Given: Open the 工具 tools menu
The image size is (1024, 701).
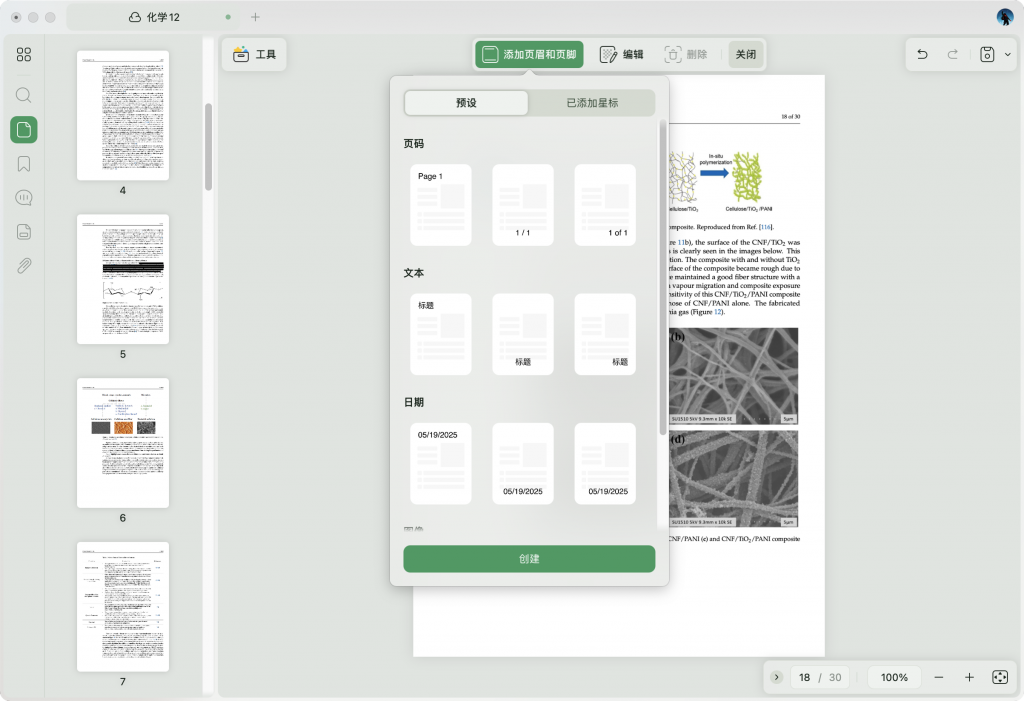Looking at the screenshot, I should [x=254, y=55].
